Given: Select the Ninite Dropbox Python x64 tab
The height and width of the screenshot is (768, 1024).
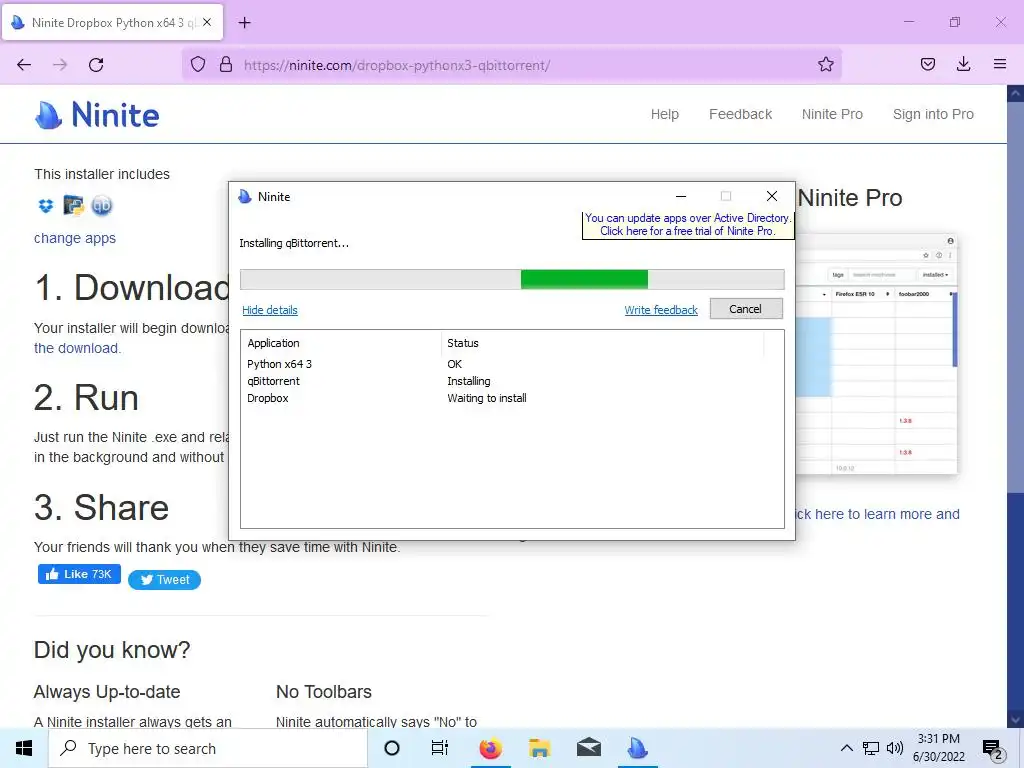Looking at the screenshot, I should click(x=112, y=23).
